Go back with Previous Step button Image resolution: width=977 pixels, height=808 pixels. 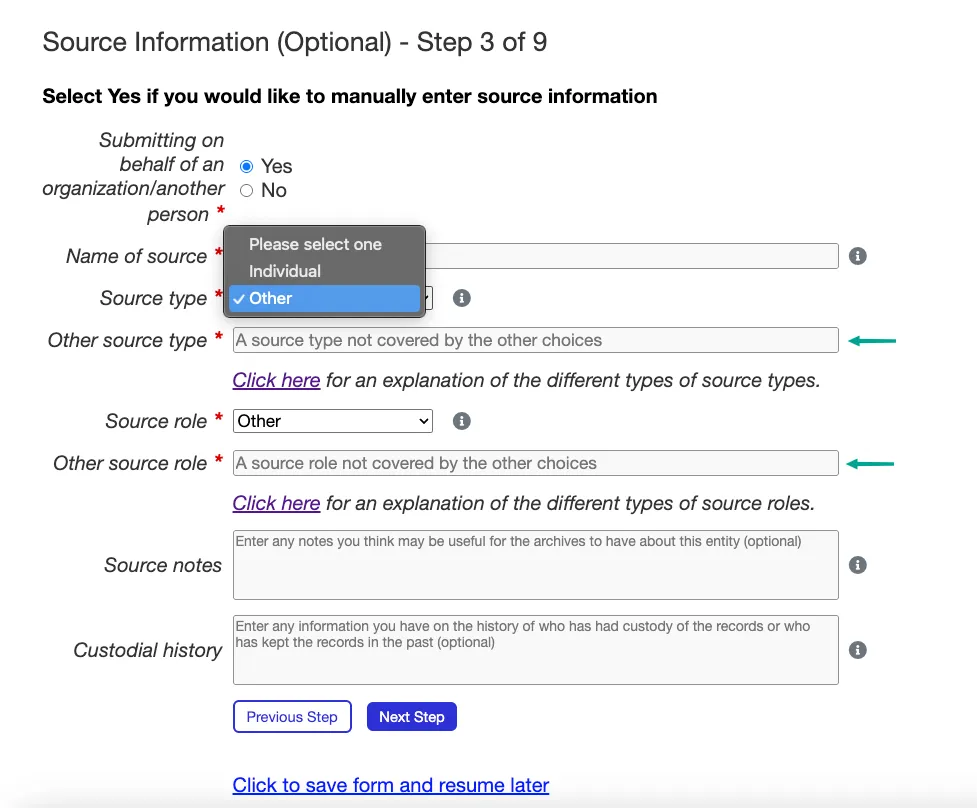coord(292,716)
